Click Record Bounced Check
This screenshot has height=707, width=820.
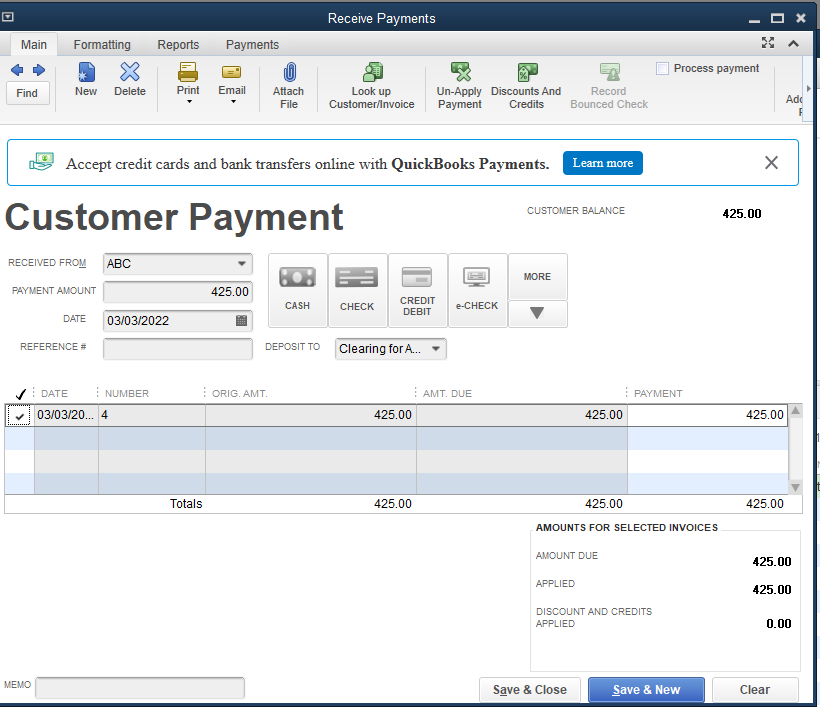point(609,86)
